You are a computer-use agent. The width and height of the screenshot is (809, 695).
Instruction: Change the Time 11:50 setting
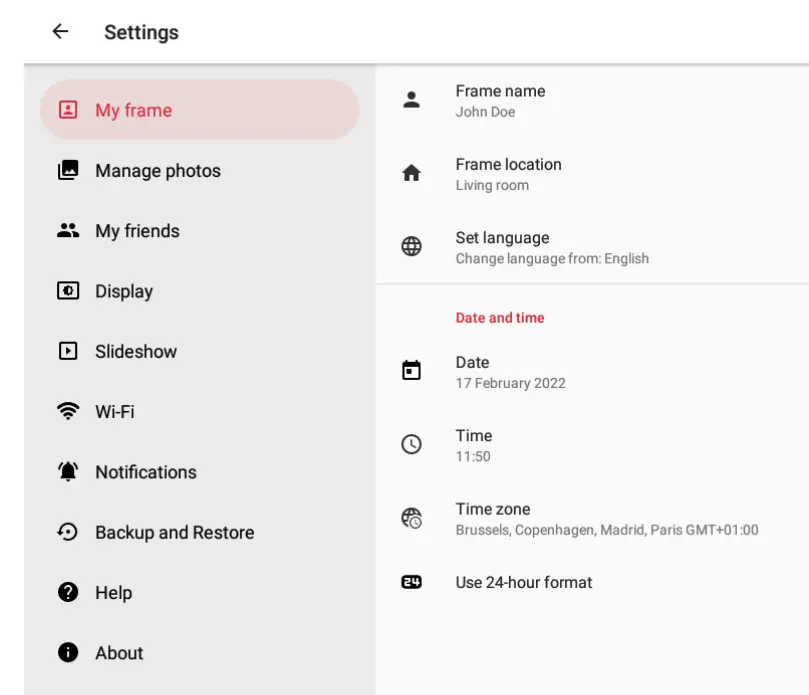coord(474,445)
